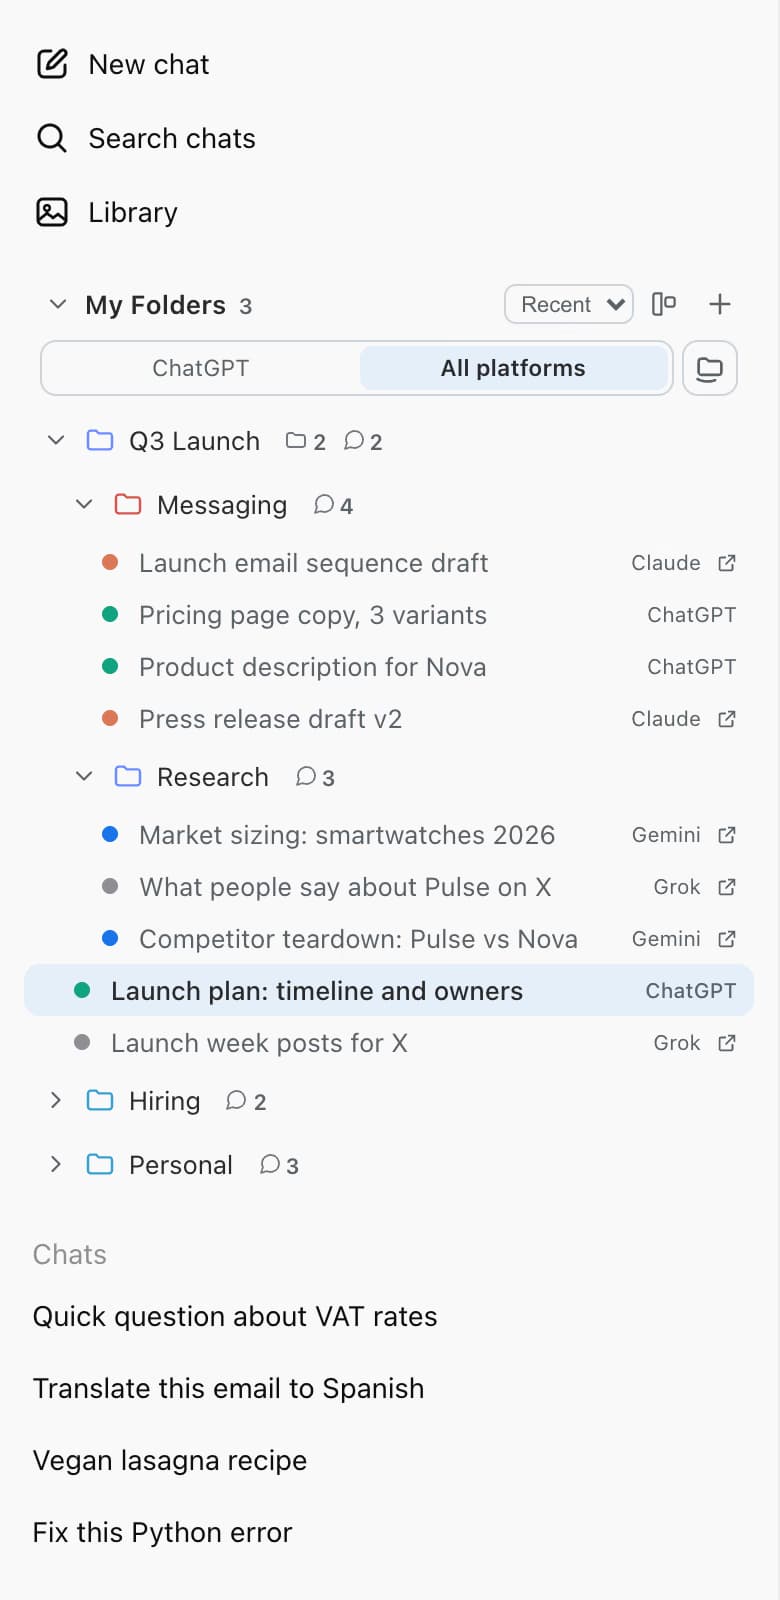
Task: Click the red Messaging folder icon
Action: tap(128, 504)
